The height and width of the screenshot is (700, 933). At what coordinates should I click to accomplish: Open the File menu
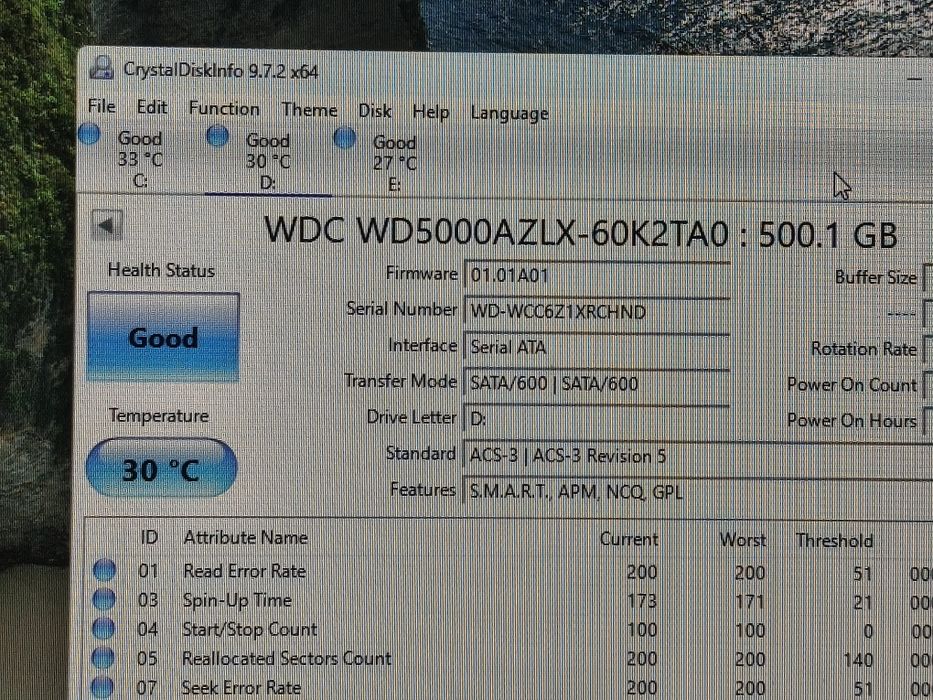tap(101, 107)
